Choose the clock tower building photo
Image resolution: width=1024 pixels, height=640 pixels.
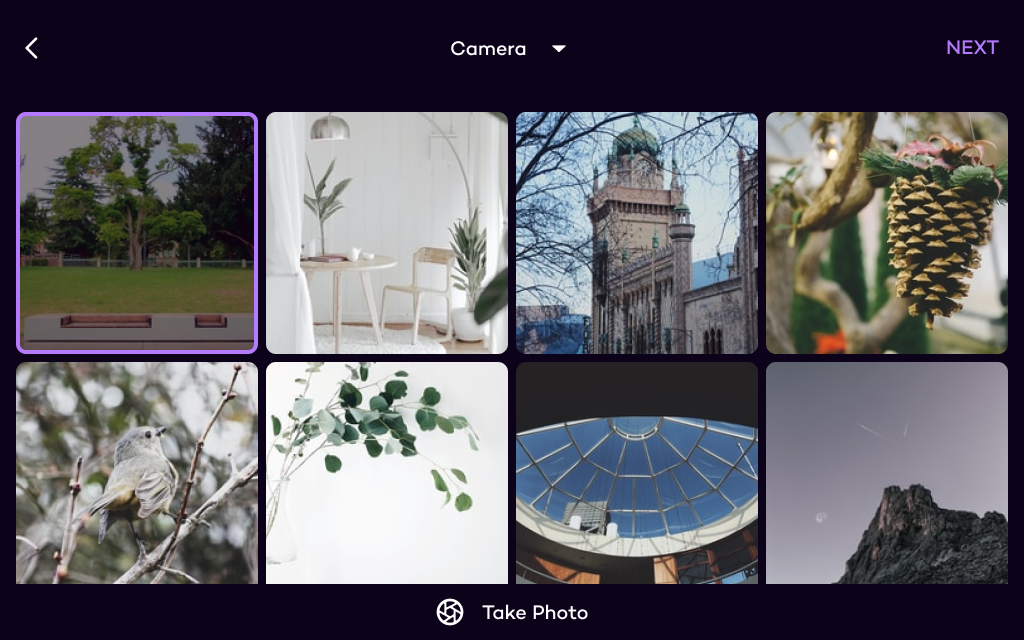tap(637, 232)
